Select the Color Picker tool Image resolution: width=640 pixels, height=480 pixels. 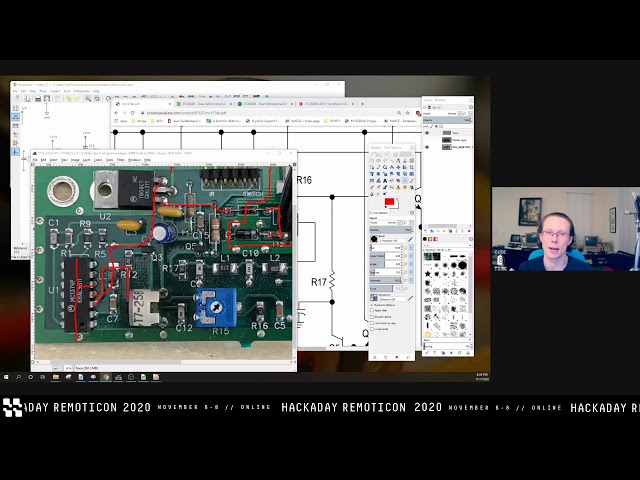click(x=378, y=167)
